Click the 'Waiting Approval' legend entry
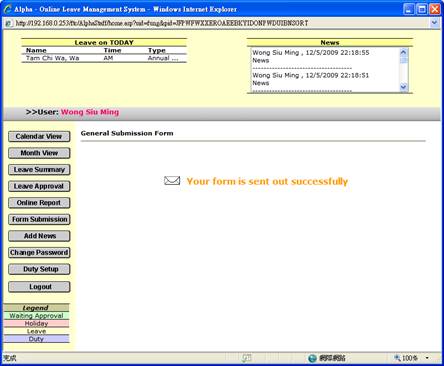Screen dimensions: 444x366 click(36, 316)
